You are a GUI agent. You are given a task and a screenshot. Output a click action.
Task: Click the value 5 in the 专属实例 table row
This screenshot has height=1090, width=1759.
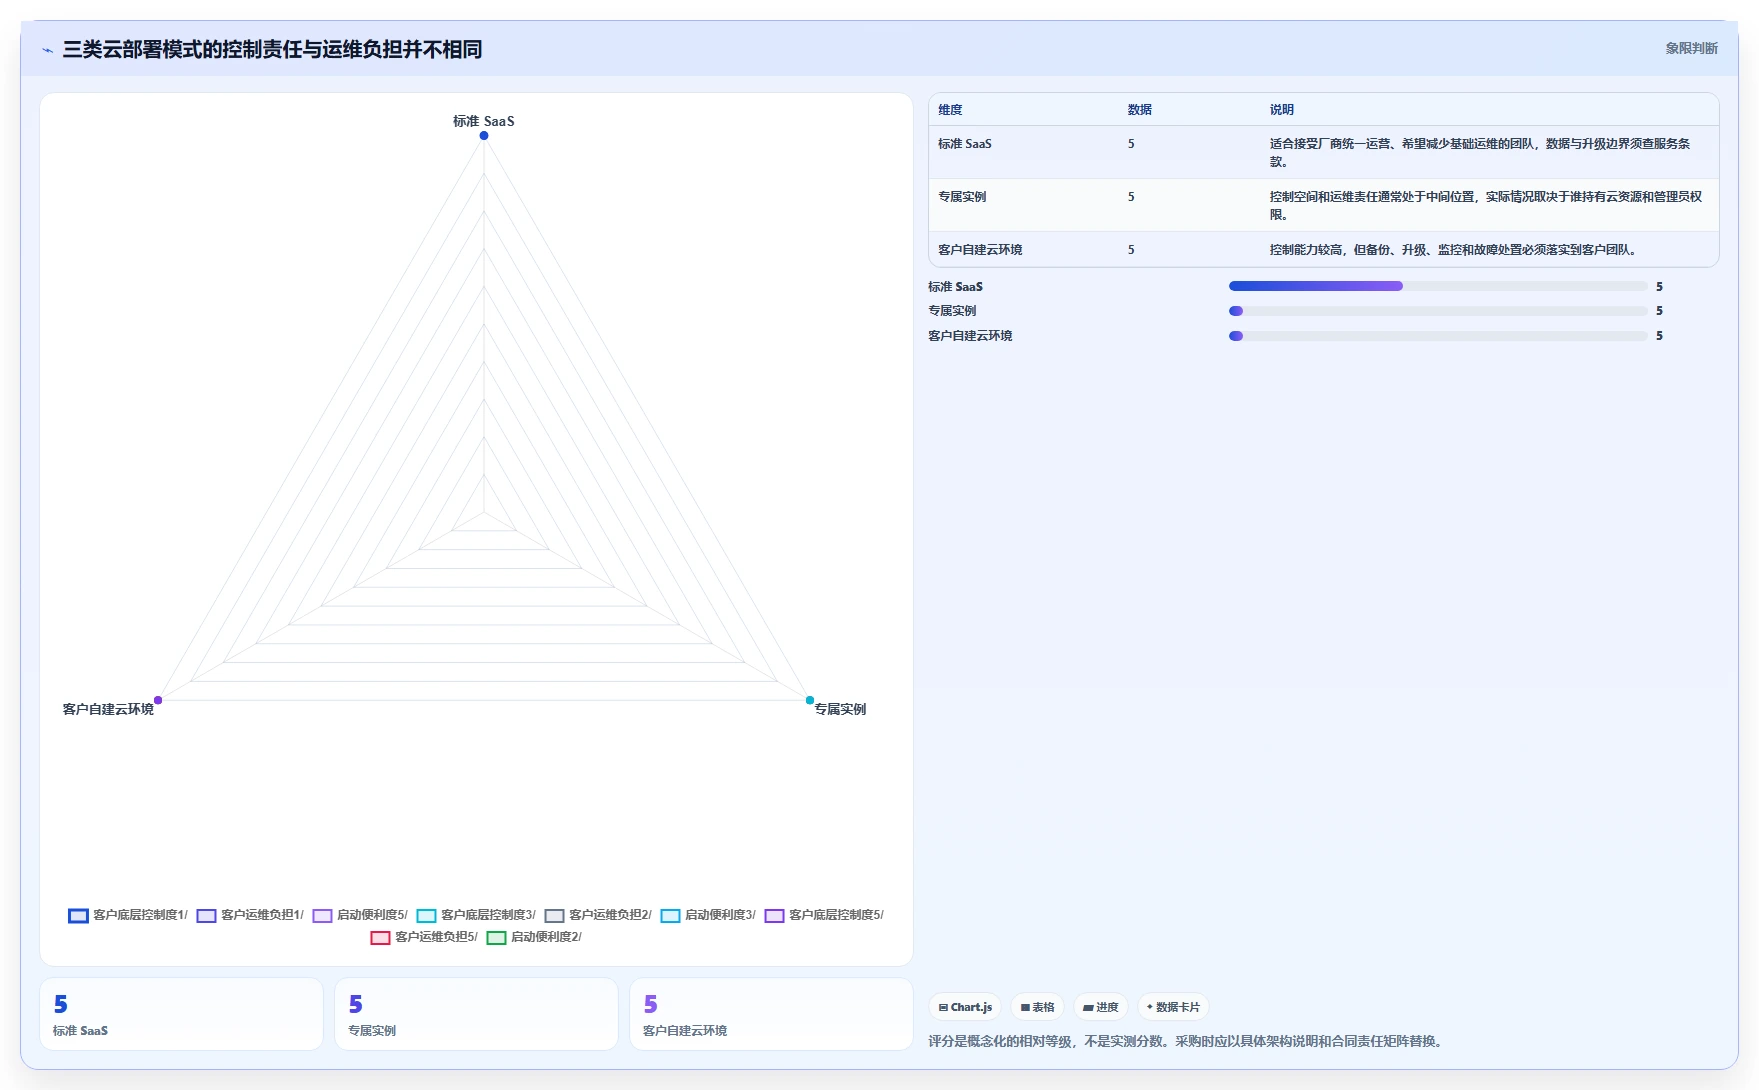tap(1131, 197)
